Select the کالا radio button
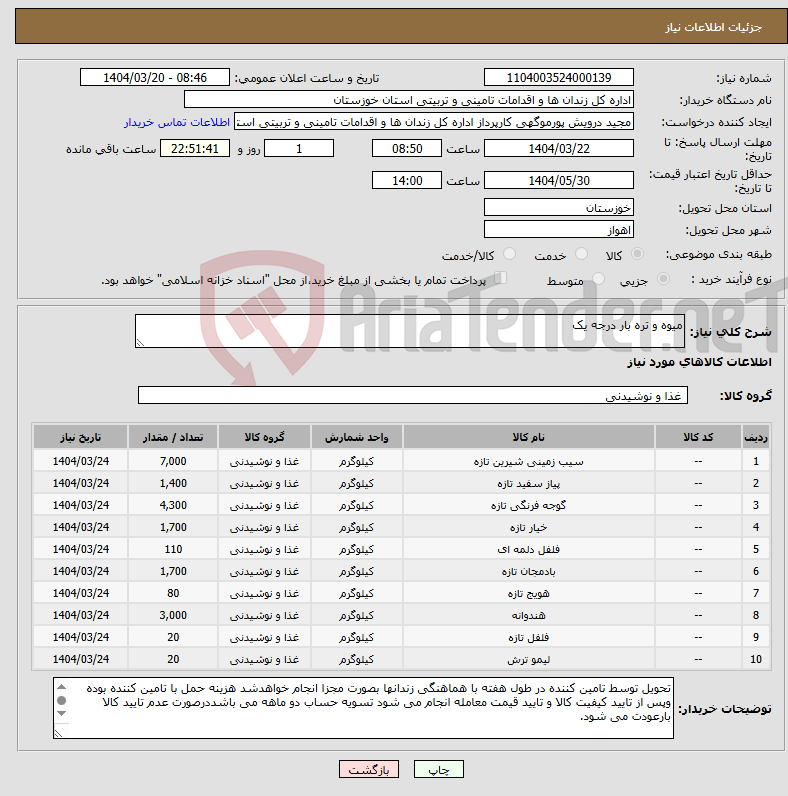The width and height of the screenshot is (788, 796). click(x=637, y=254)
